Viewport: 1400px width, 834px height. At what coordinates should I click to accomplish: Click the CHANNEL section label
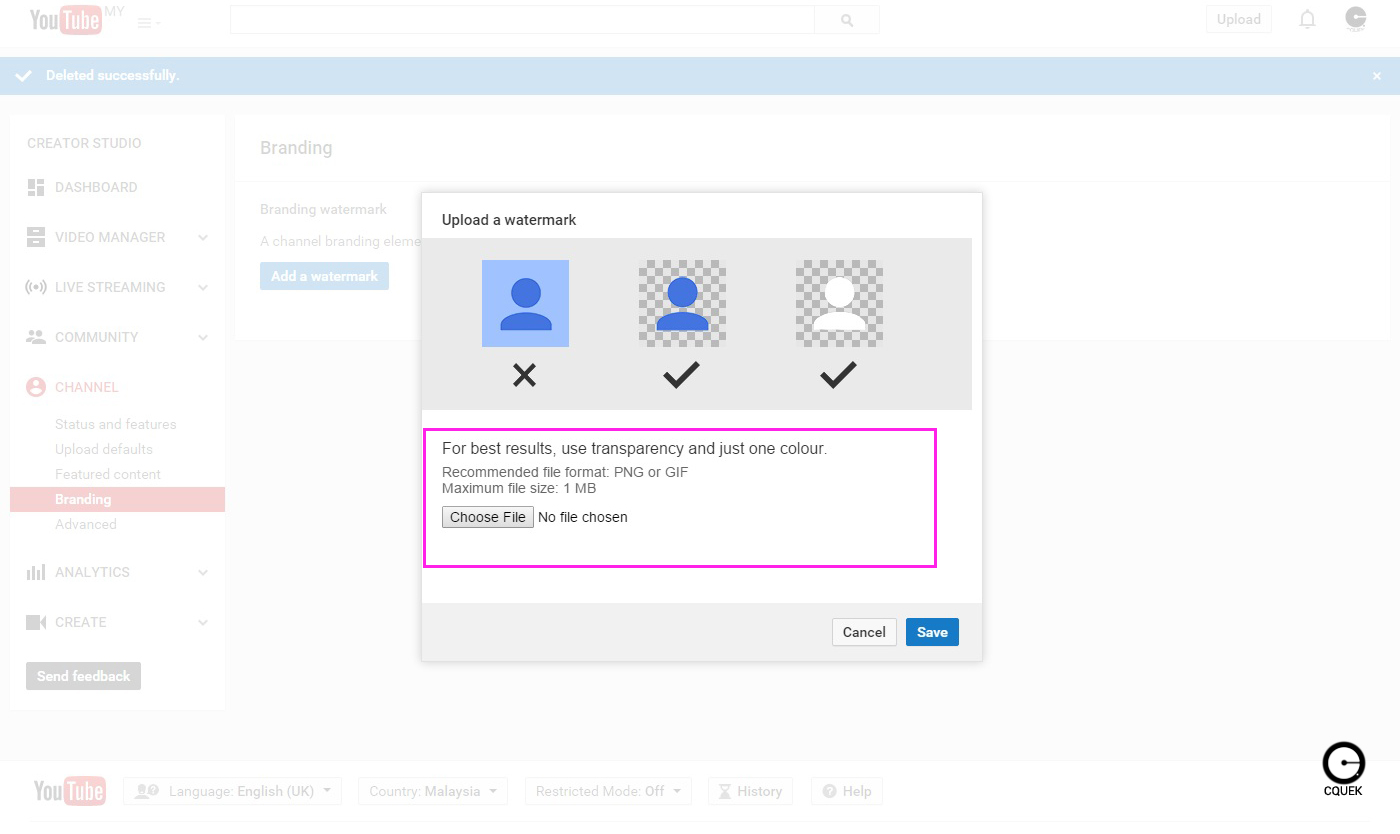[x=87, y=387]
